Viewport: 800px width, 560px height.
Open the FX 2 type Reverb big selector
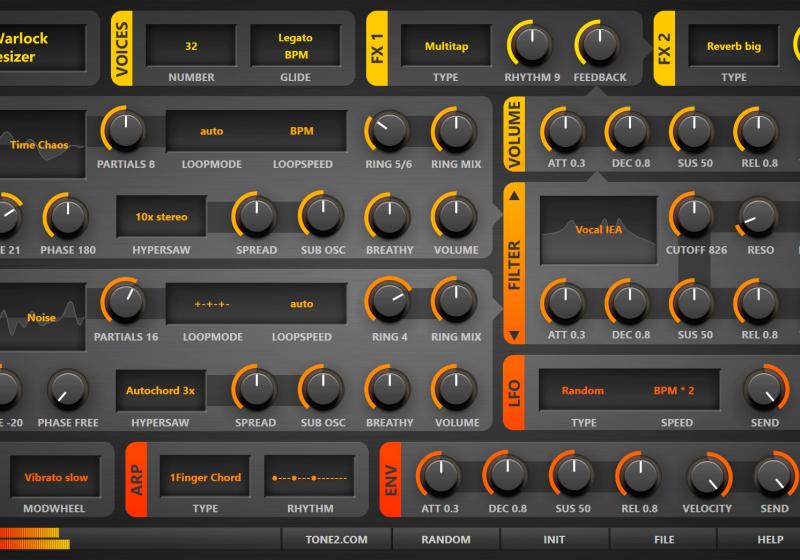click(x=734, y=46)
